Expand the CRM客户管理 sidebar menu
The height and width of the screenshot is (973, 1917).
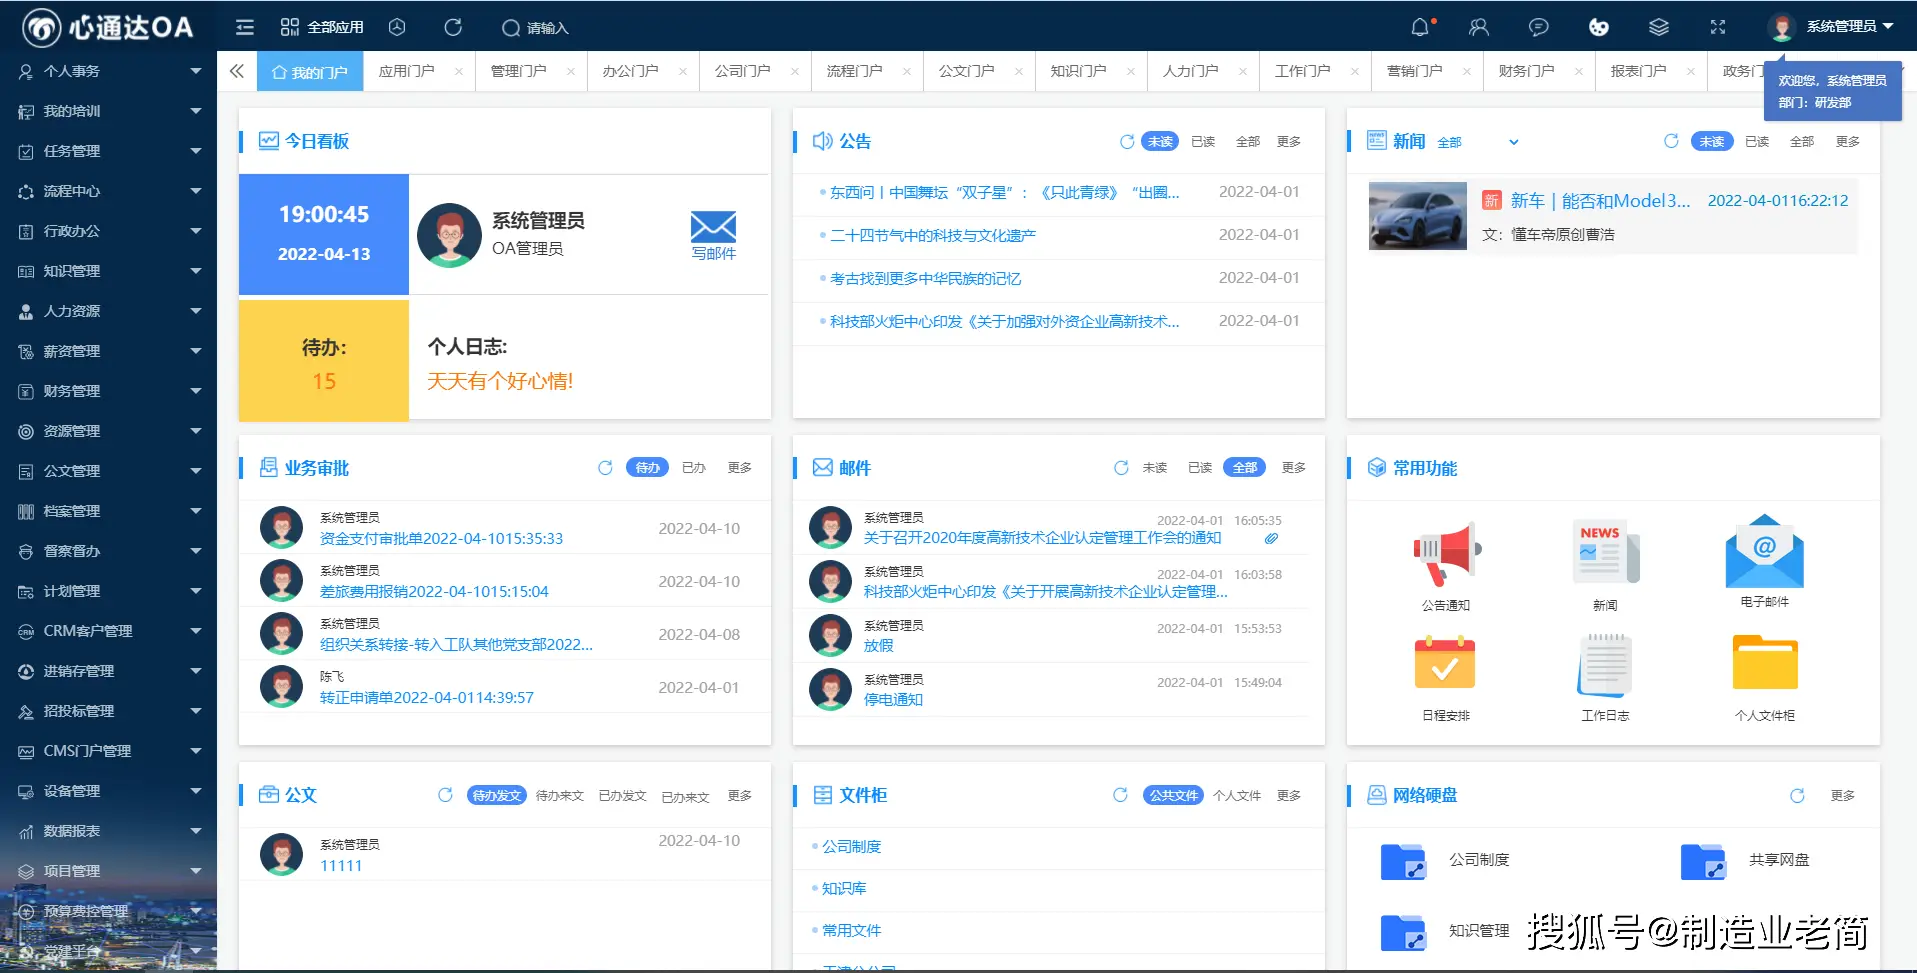[108, 631]
